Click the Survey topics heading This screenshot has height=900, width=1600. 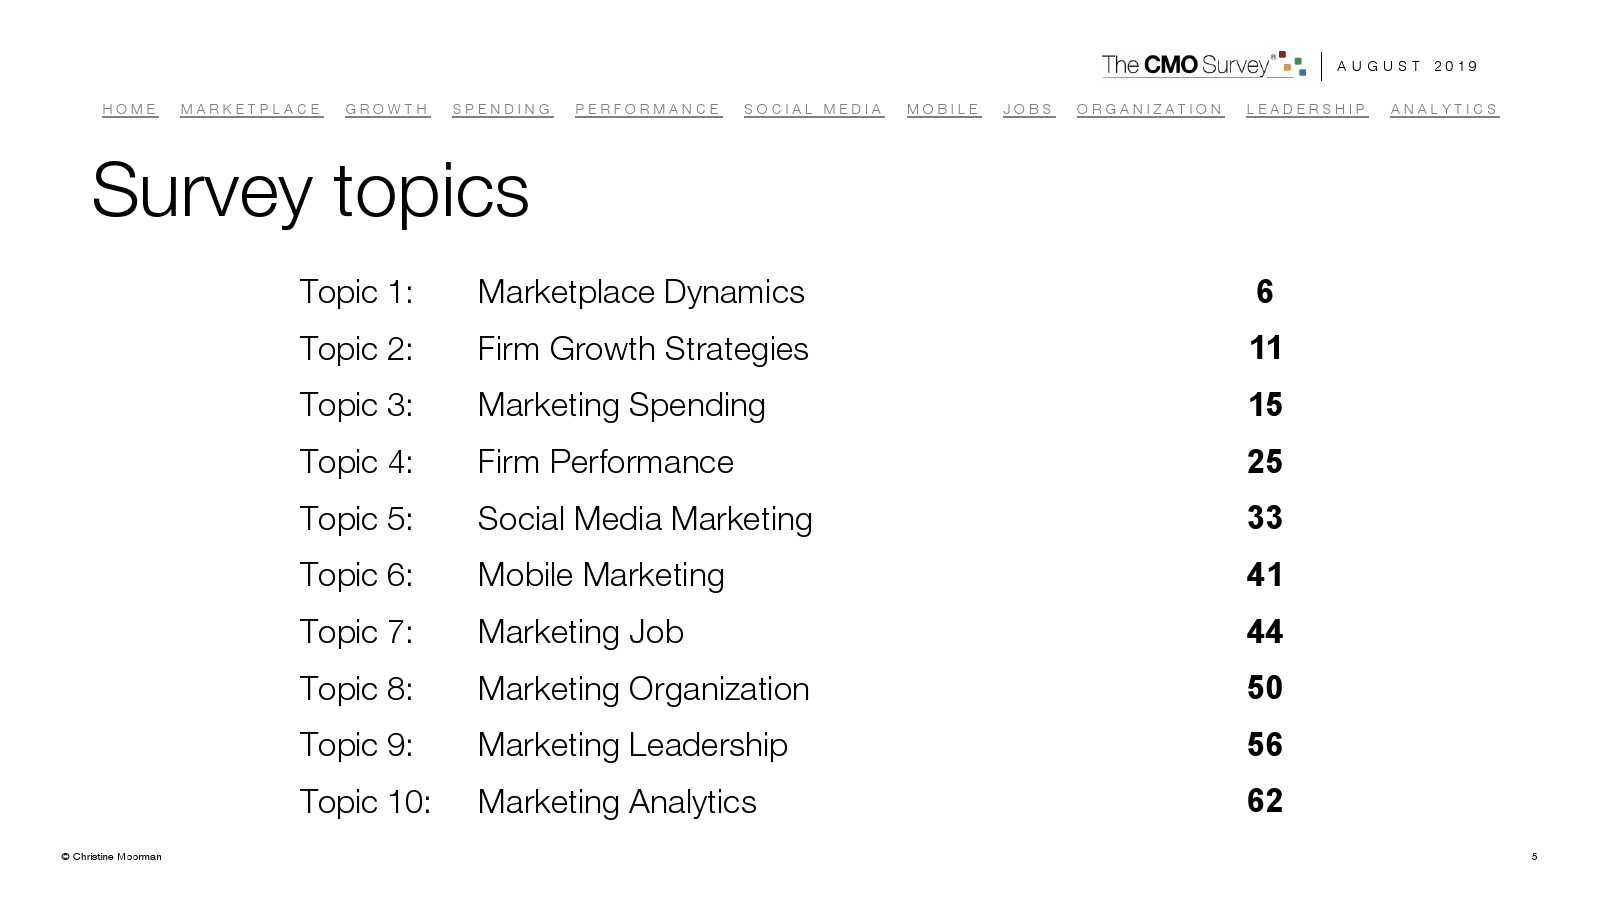[x=310, y=190]
